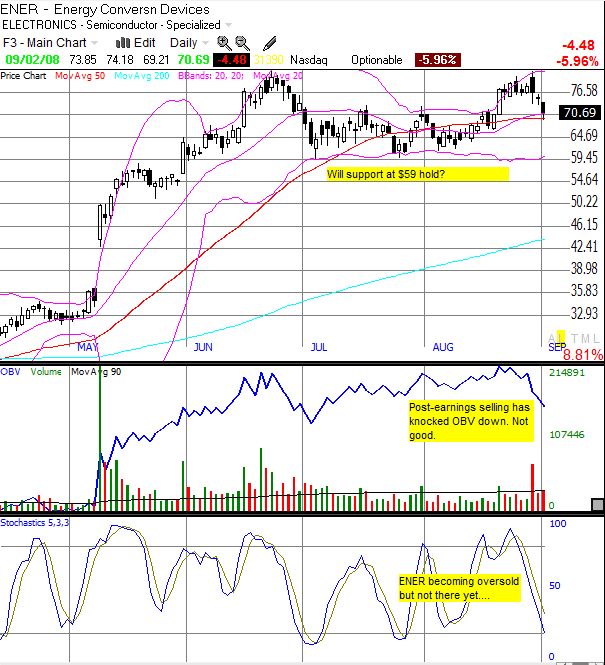The image size is (605, 665).
Task: Click the BBands: 20, 20 label
Action: point(211,76)
